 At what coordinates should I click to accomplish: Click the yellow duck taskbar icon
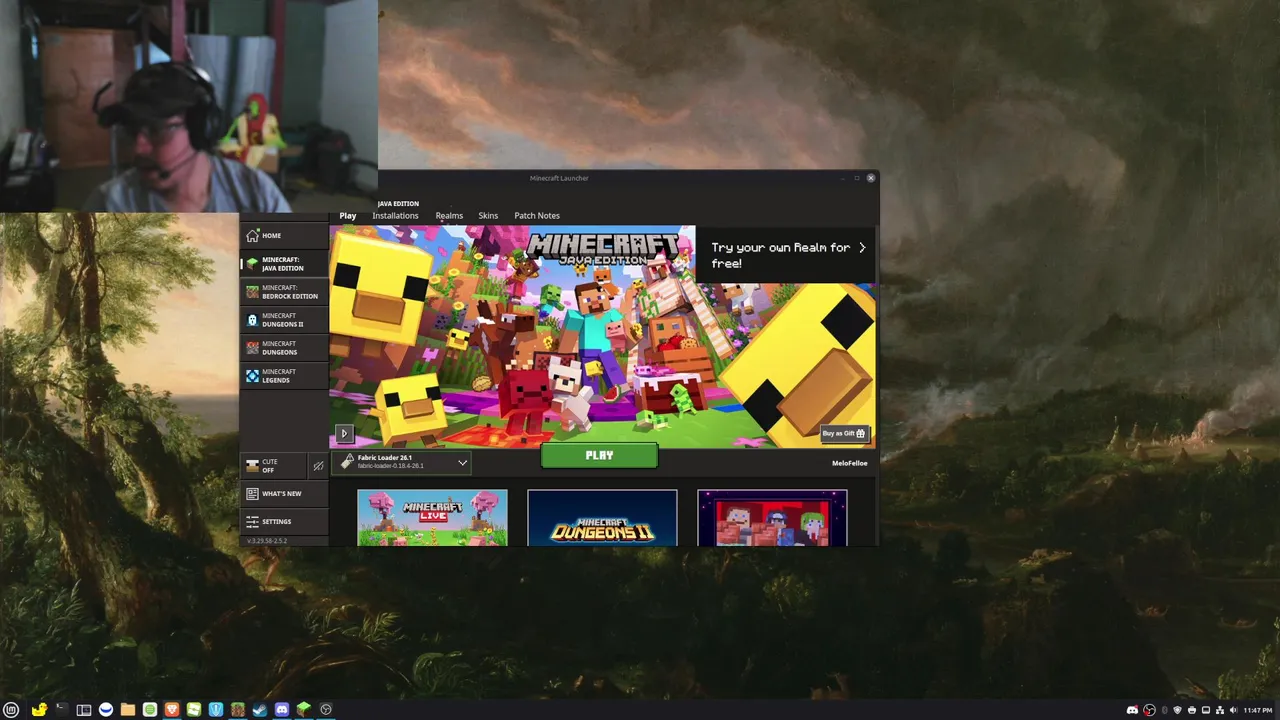40,710
